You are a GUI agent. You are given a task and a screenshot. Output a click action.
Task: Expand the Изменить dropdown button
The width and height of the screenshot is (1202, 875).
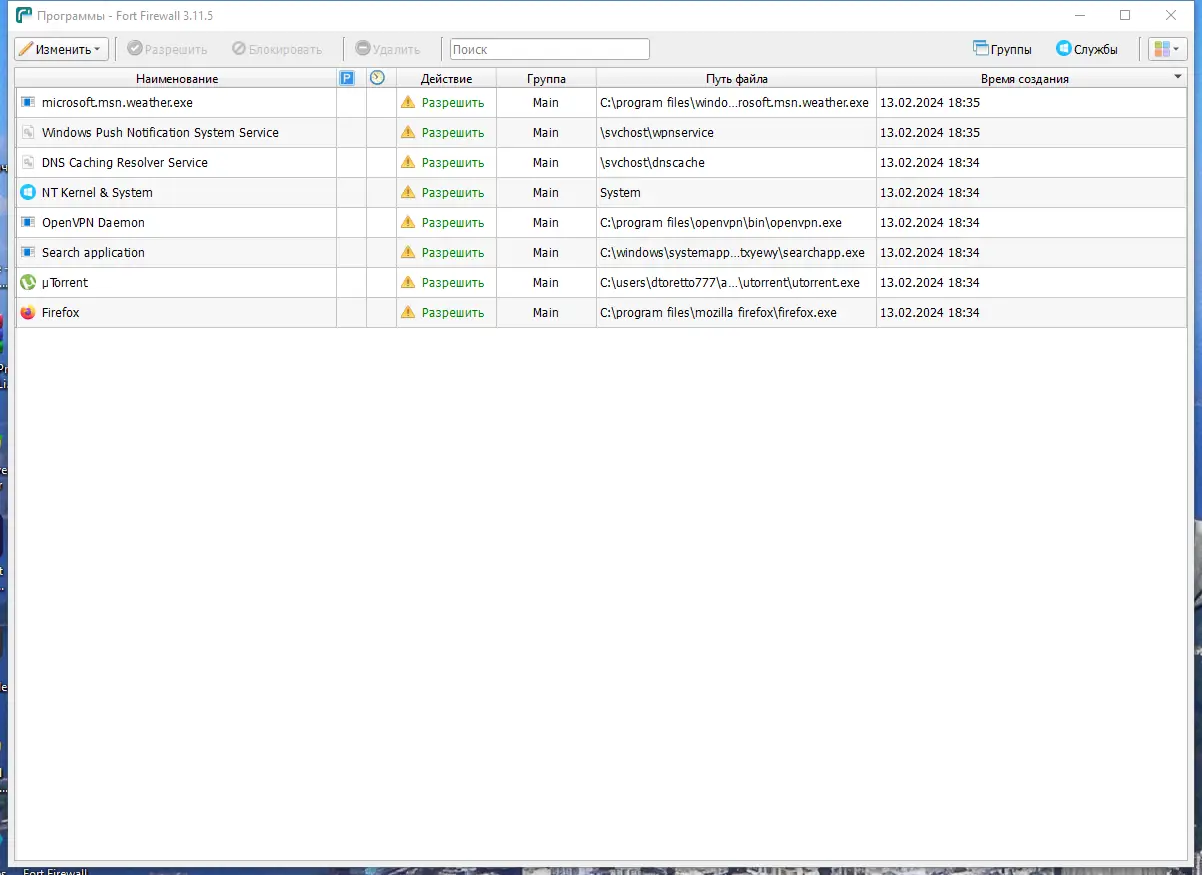[x=61, y=48]
